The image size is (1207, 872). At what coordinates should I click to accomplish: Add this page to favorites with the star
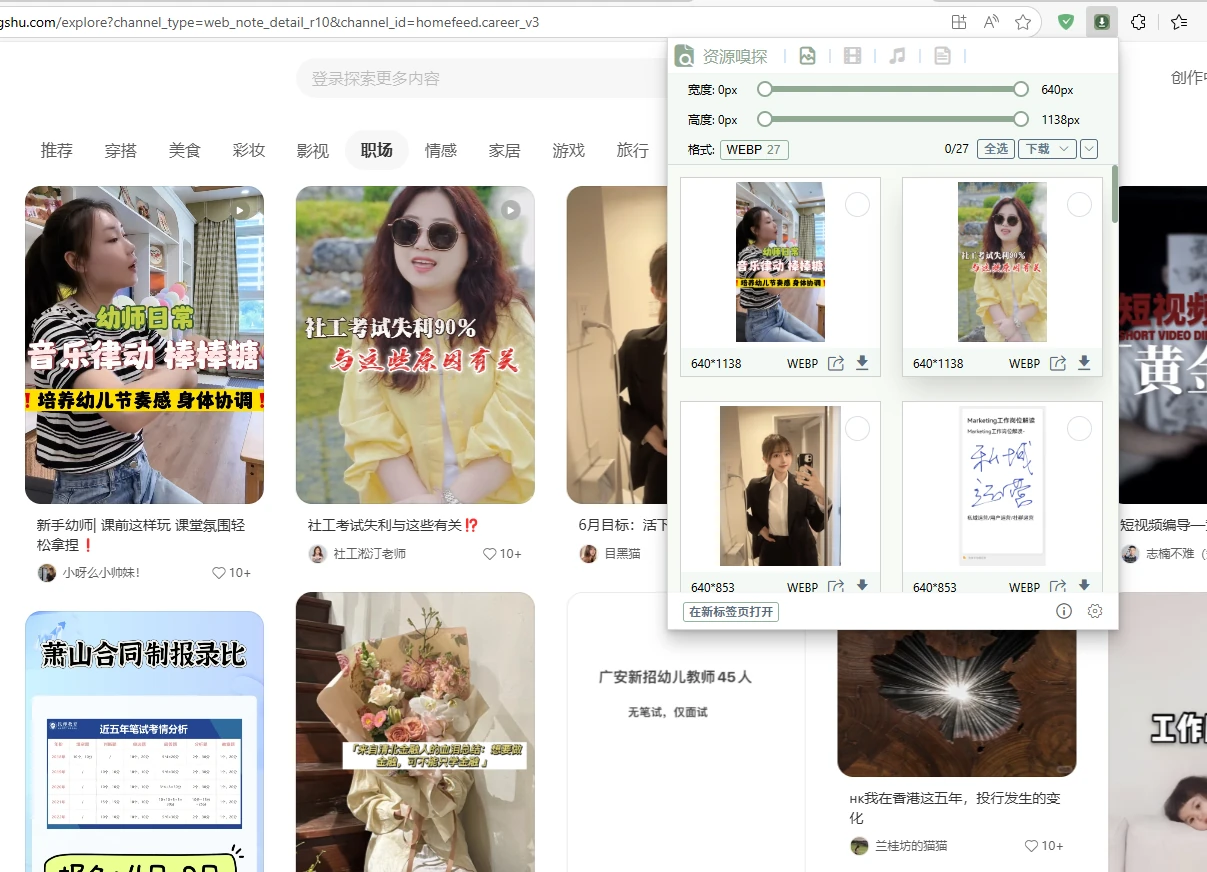1022,21
